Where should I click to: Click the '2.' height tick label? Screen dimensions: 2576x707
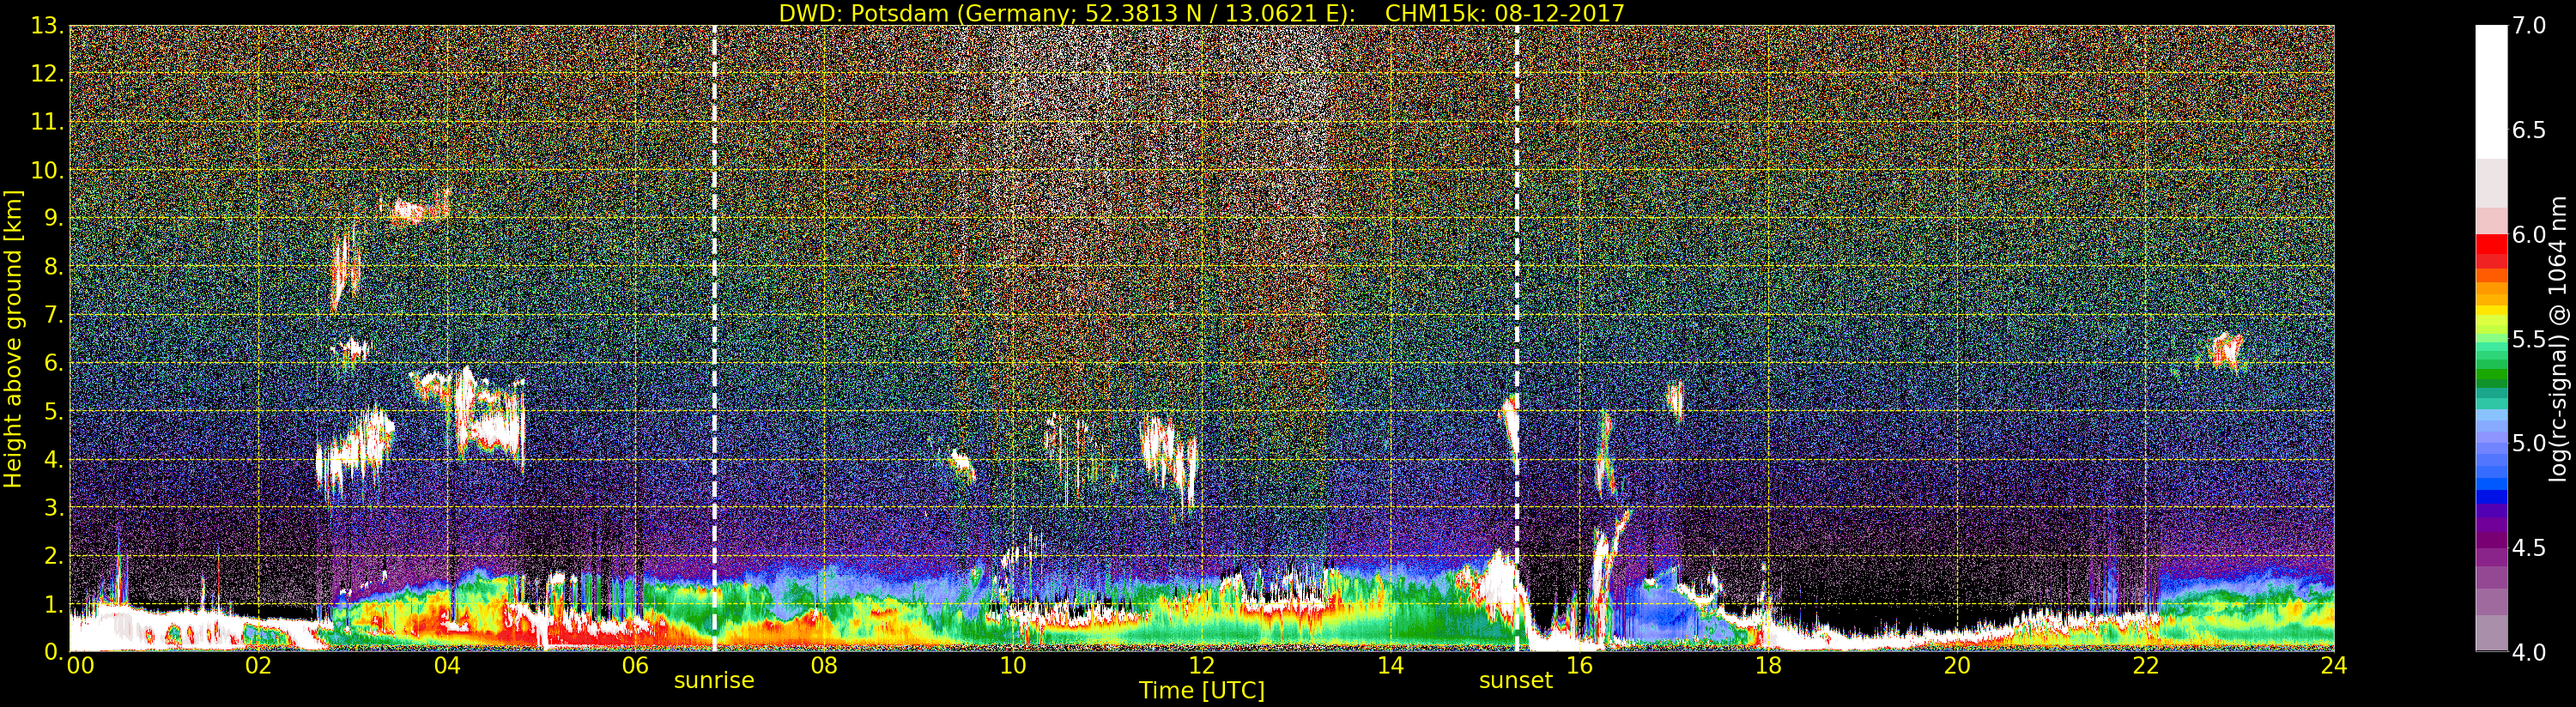(53, 555)
